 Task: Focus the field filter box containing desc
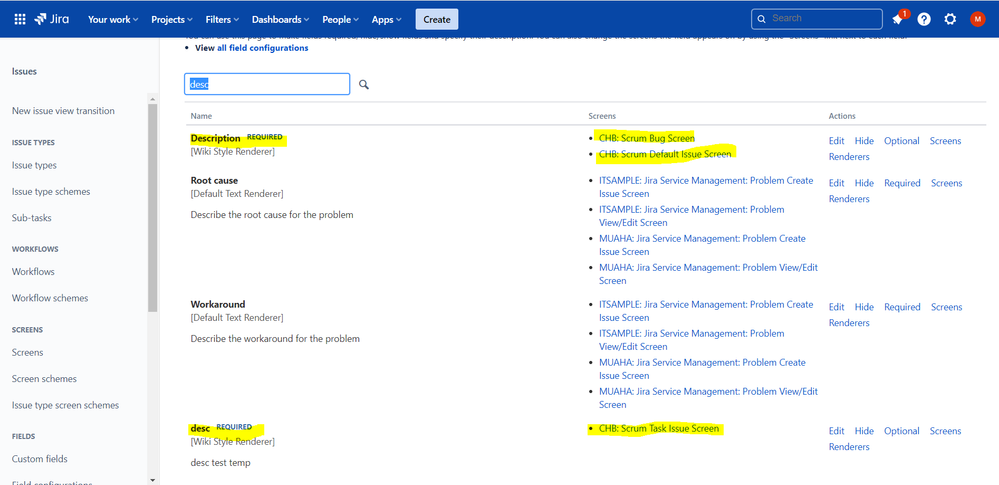click(267, 84)
